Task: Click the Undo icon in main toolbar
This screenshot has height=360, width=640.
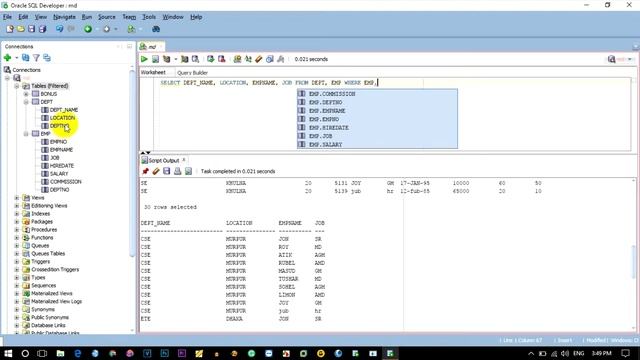Action: [60, 29]
